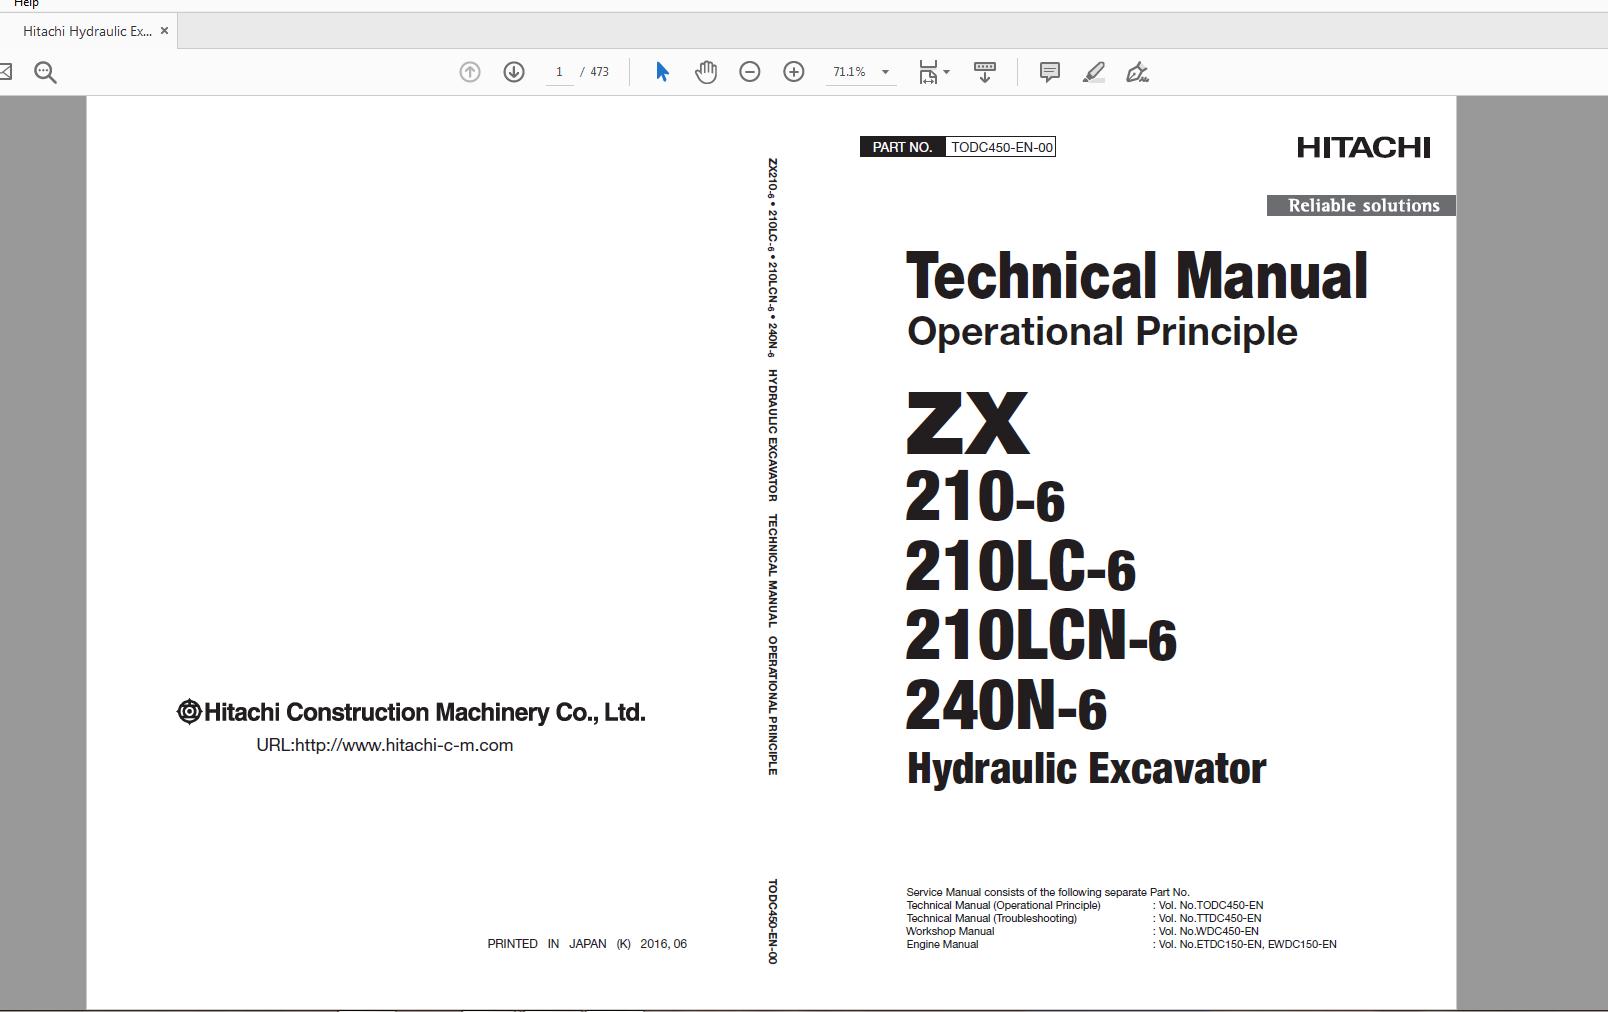Click Vol. No.ETDC150-EN, EWDC150-EN text
The image size is (1608, 1012).
click(x=1247, y=944)
